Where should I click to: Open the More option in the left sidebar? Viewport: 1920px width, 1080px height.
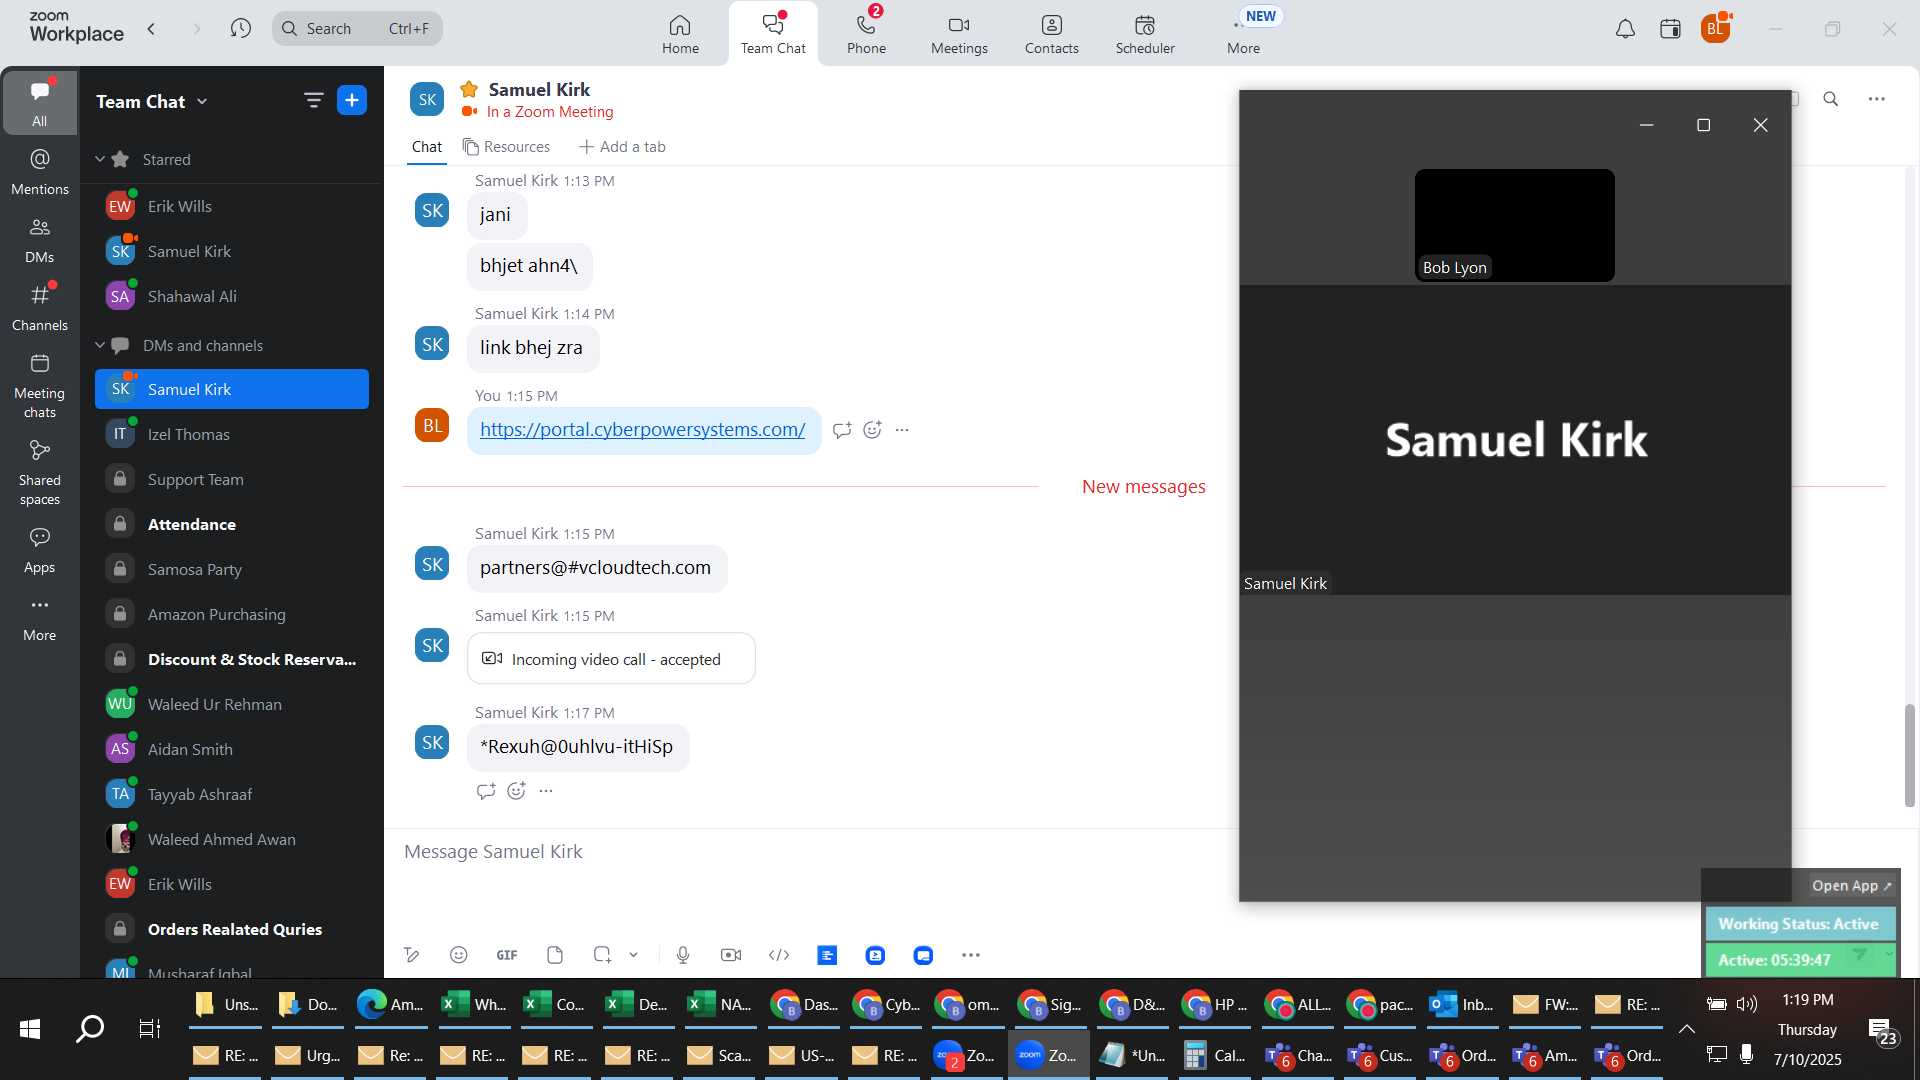point(40,618)
